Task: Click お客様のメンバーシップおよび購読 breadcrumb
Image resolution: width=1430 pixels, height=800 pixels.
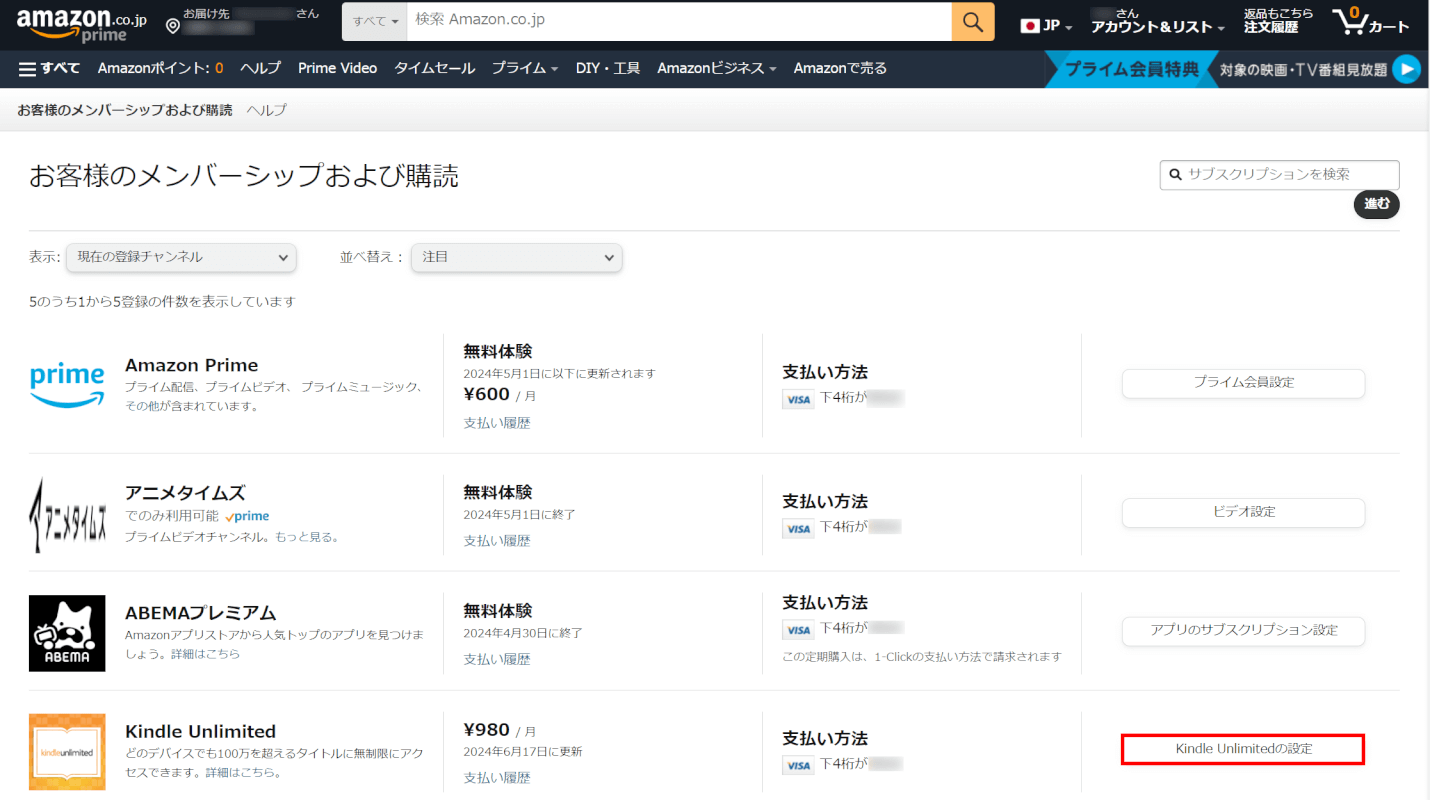Action: coord(125,110)
